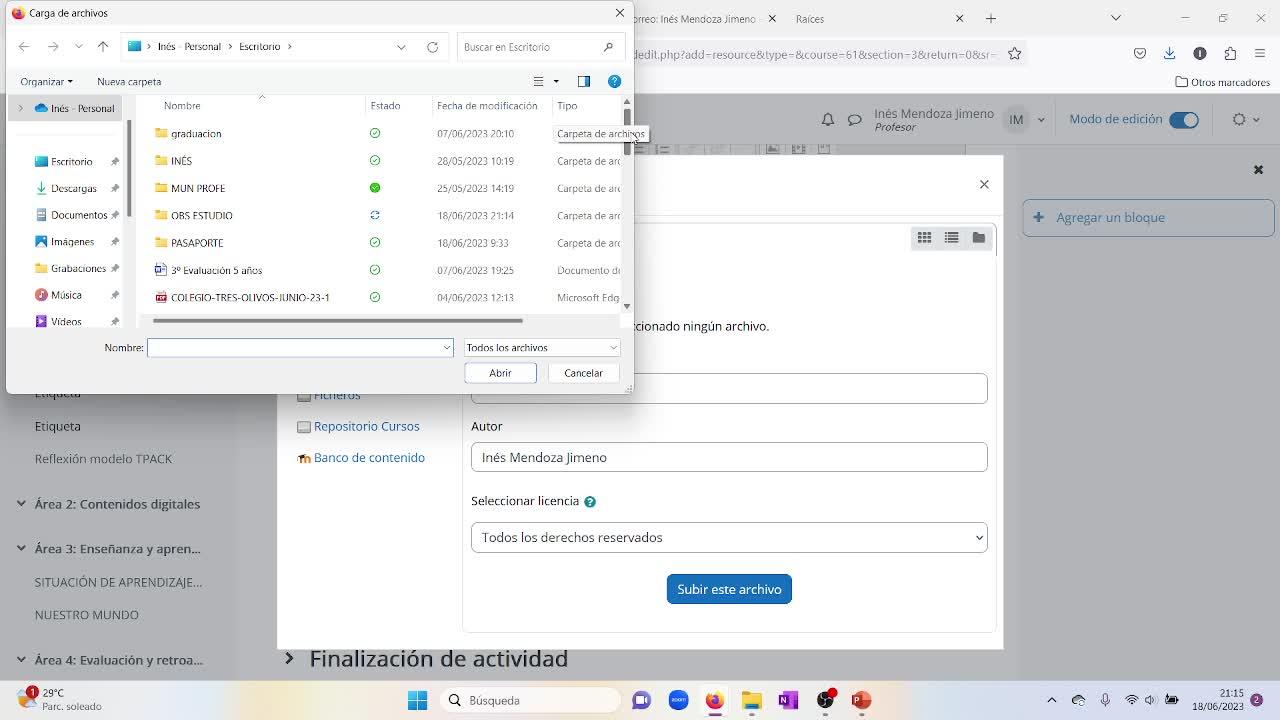1280x720 pixels.
Task: Click the Nombre filename input field
Action: 300,348
